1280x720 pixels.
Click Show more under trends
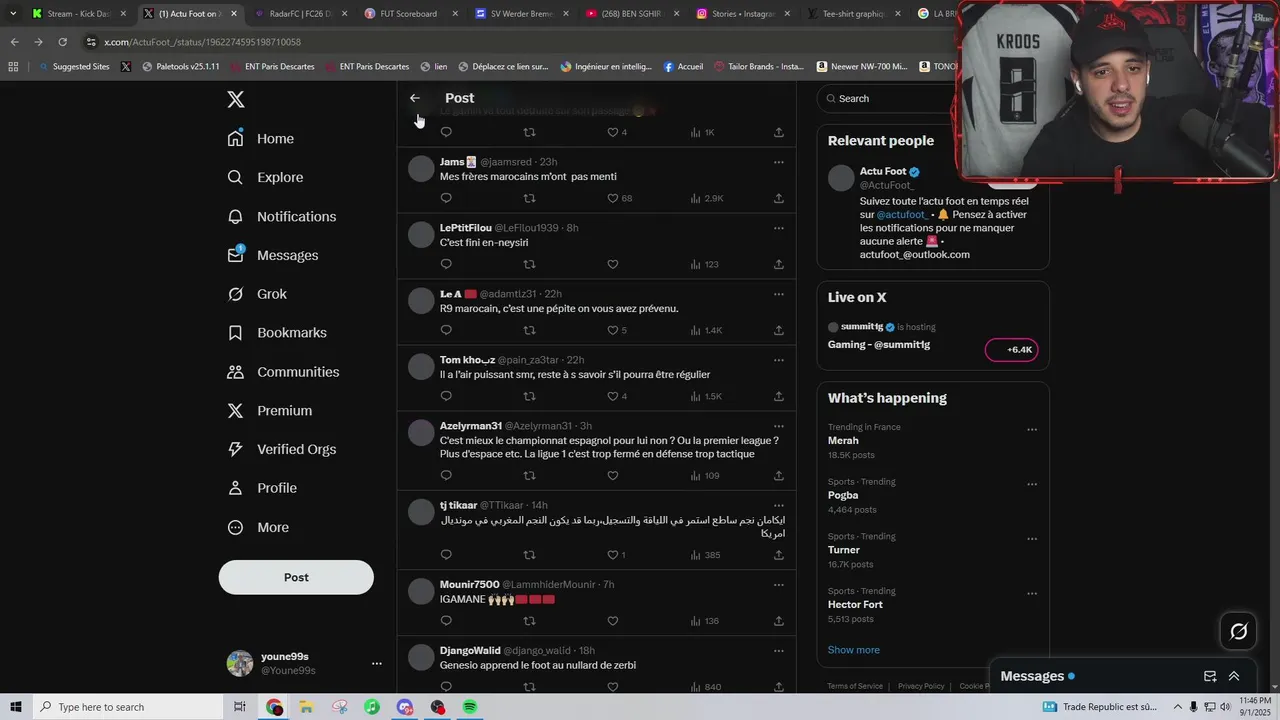pos(853,650)
